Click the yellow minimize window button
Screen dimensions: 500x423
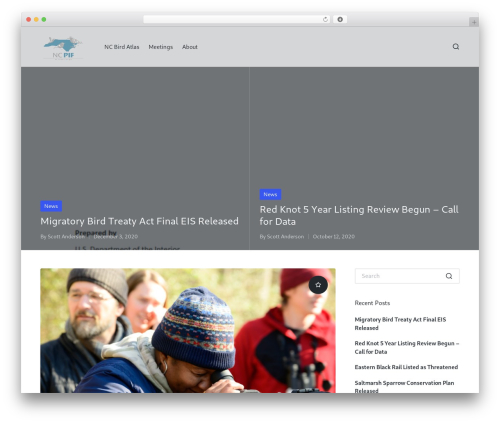tap(36, 19)
